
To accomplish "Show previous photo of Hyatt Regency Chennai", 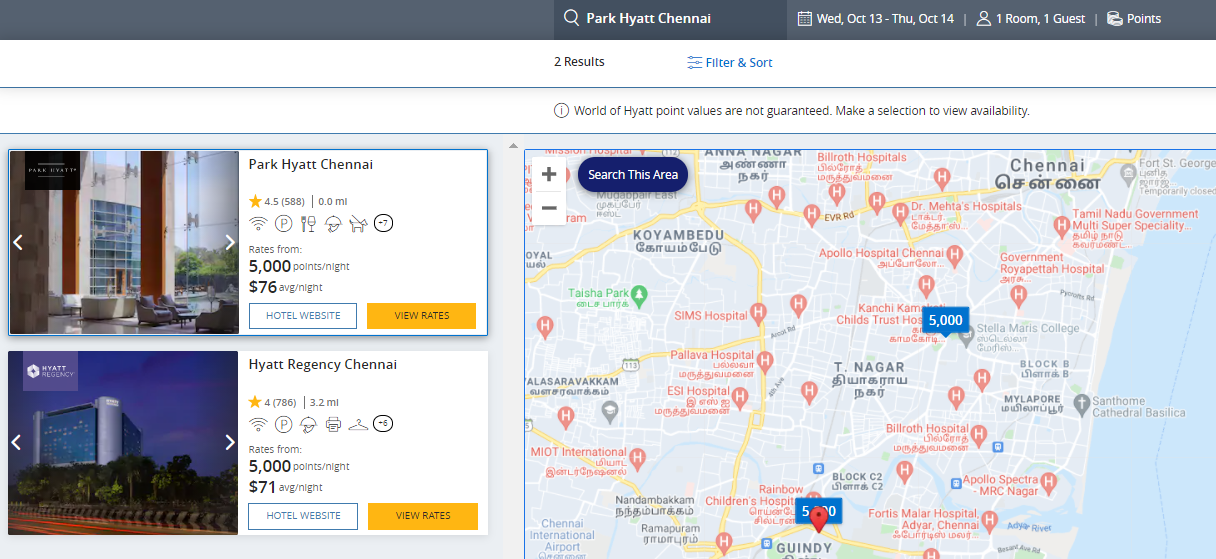I will (17, 442).
